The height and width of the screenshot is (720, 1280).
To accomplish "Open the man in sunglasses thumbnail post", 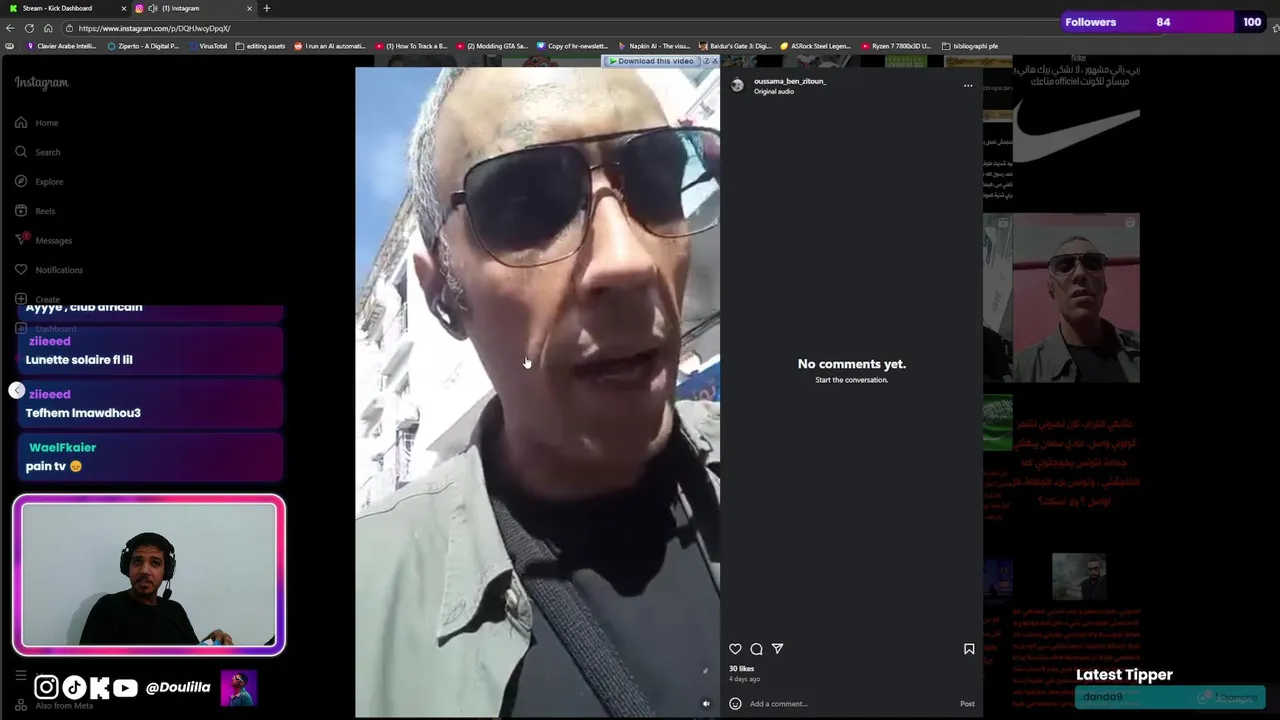I will (x=1076, y=298).
